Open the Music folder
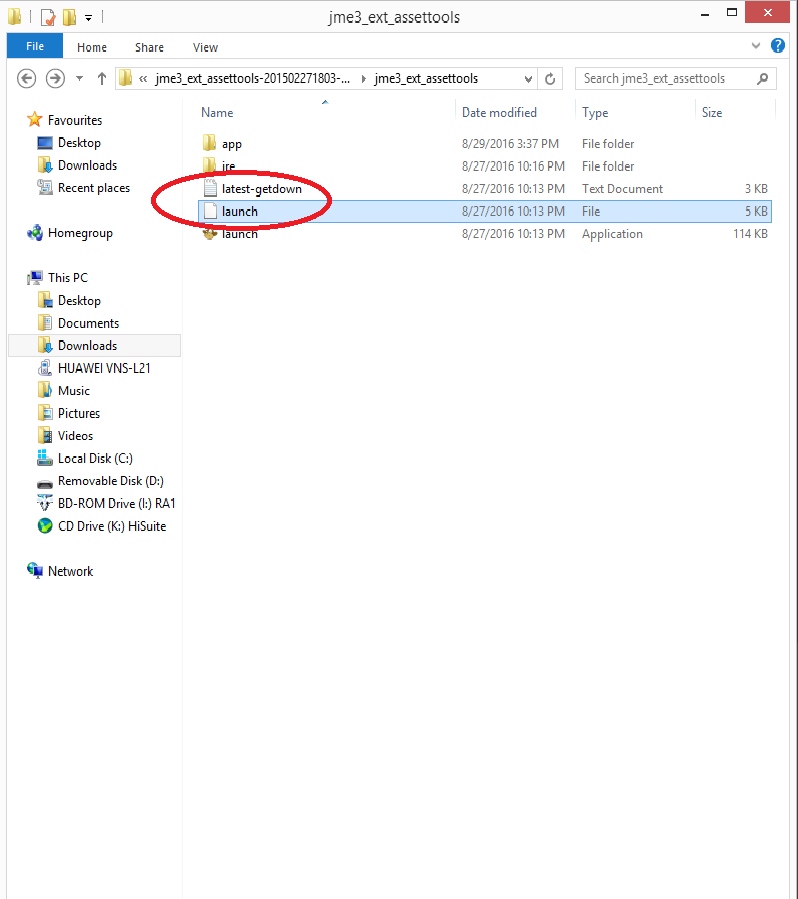 (74, 390)
